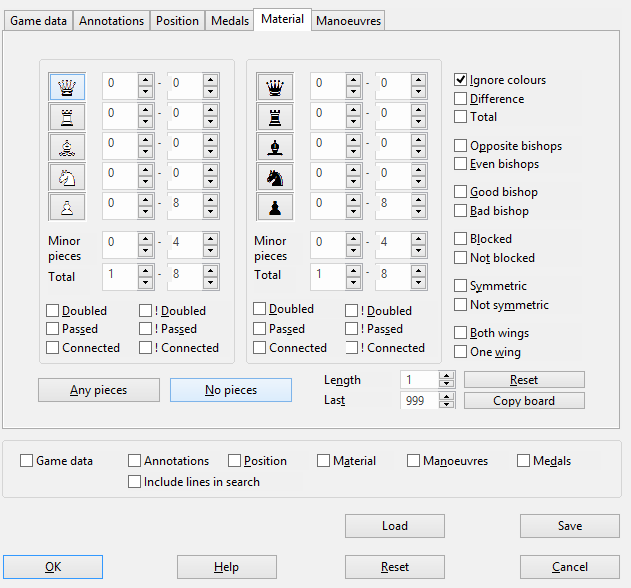Image resolution: width=631 pixels, height=588 pixels.
Task: Click the Save button
Action: tap(570, 526)
